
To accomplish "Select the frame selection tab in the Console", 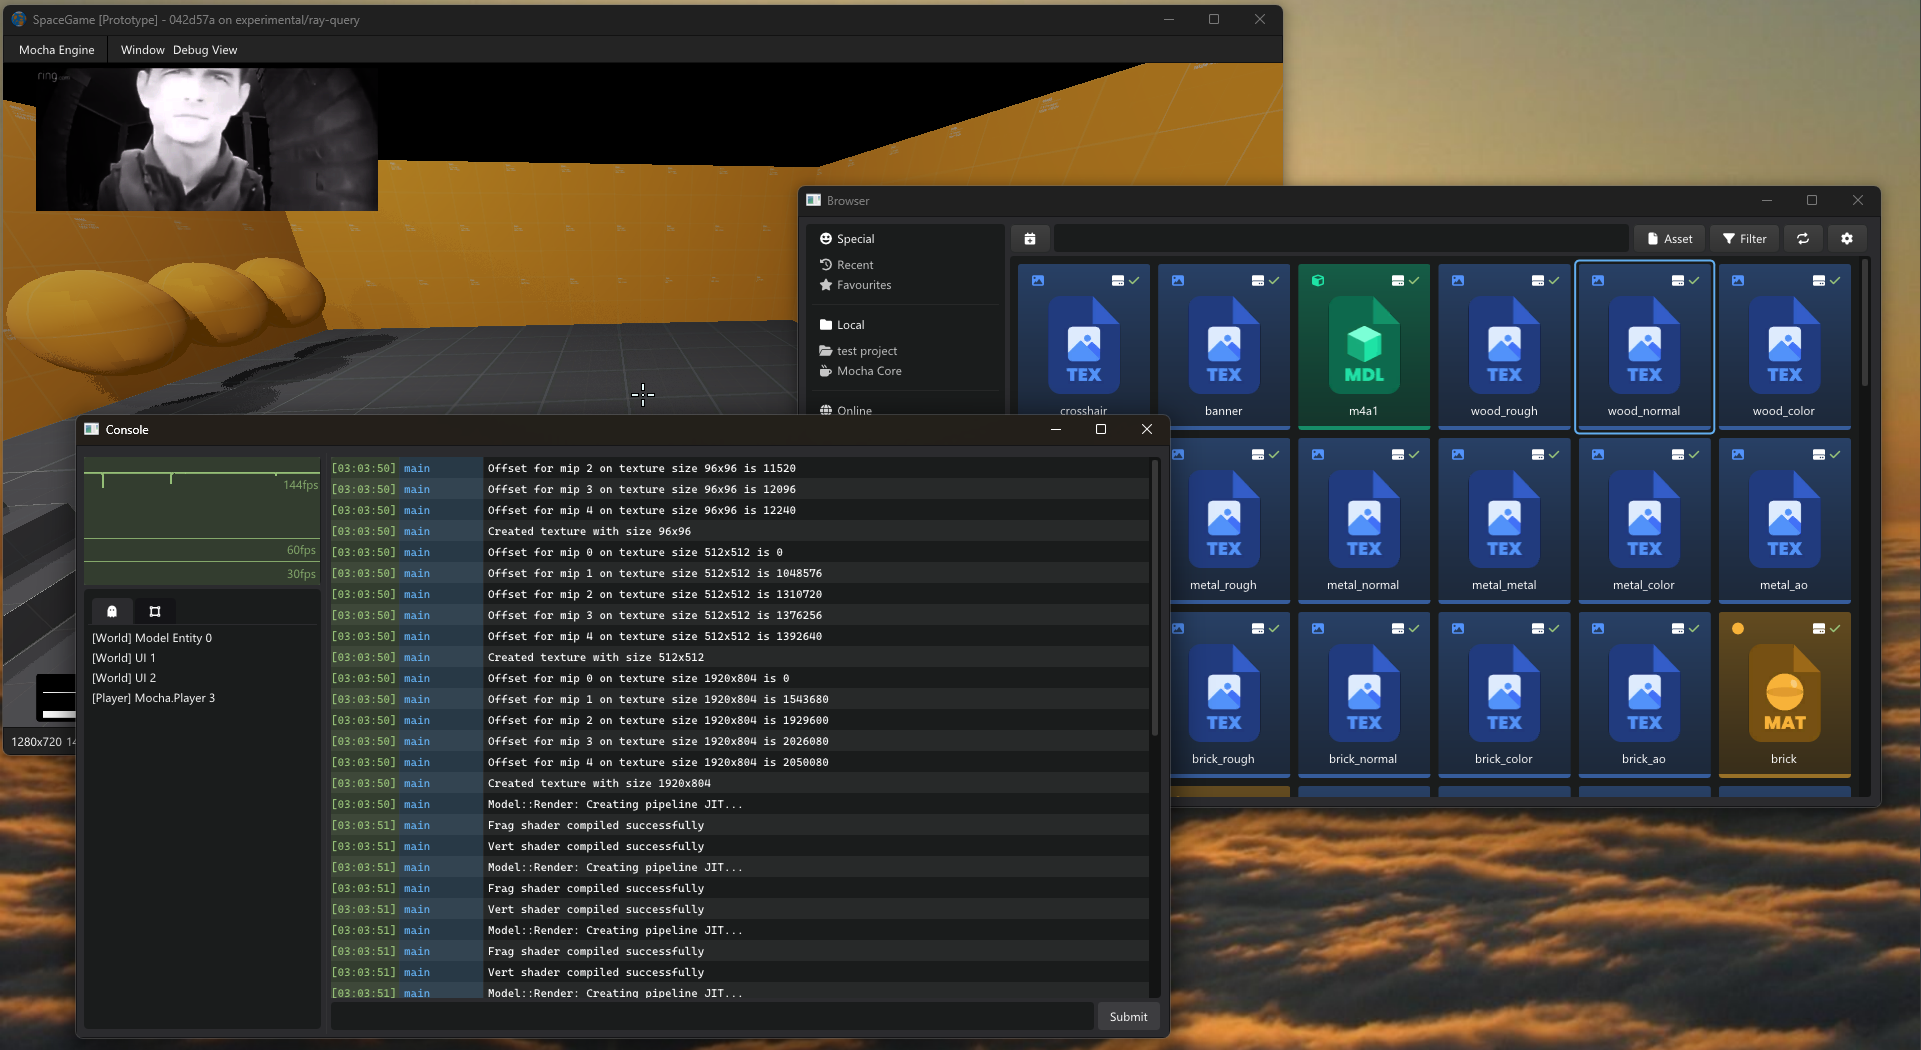I will point(154,611).
